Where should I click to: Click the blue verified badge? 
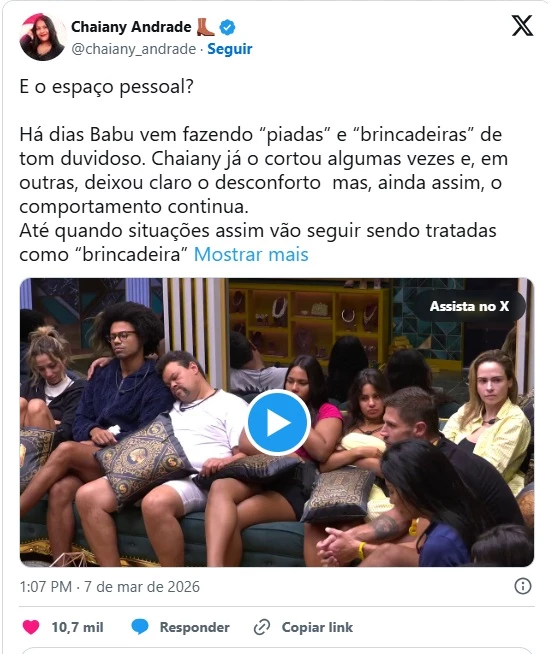tap(227, 28)
